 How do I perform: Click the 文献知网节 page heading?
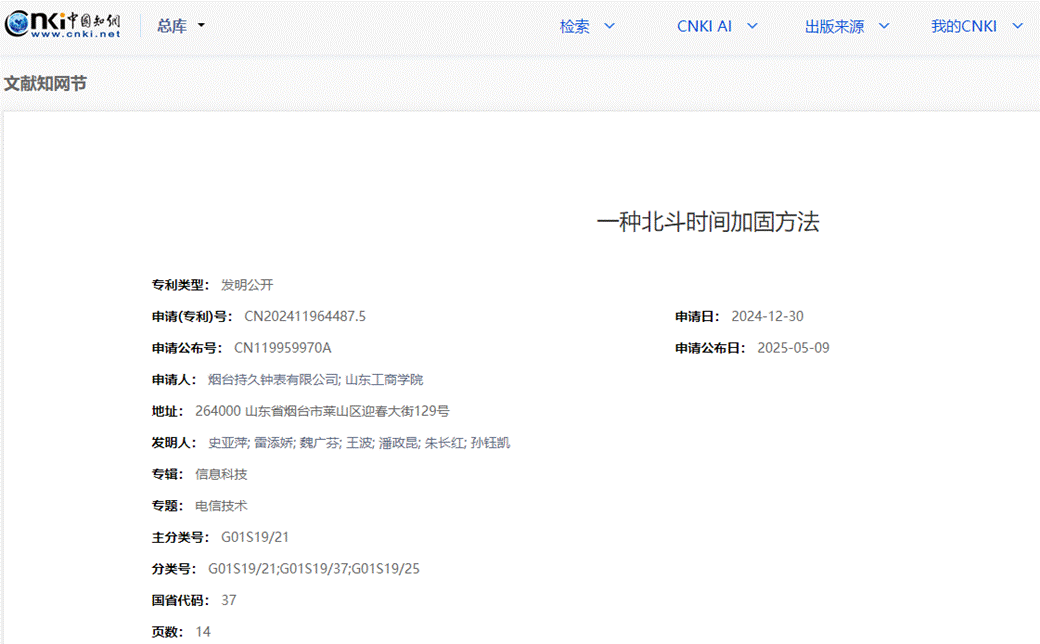[x=45, y=83]
